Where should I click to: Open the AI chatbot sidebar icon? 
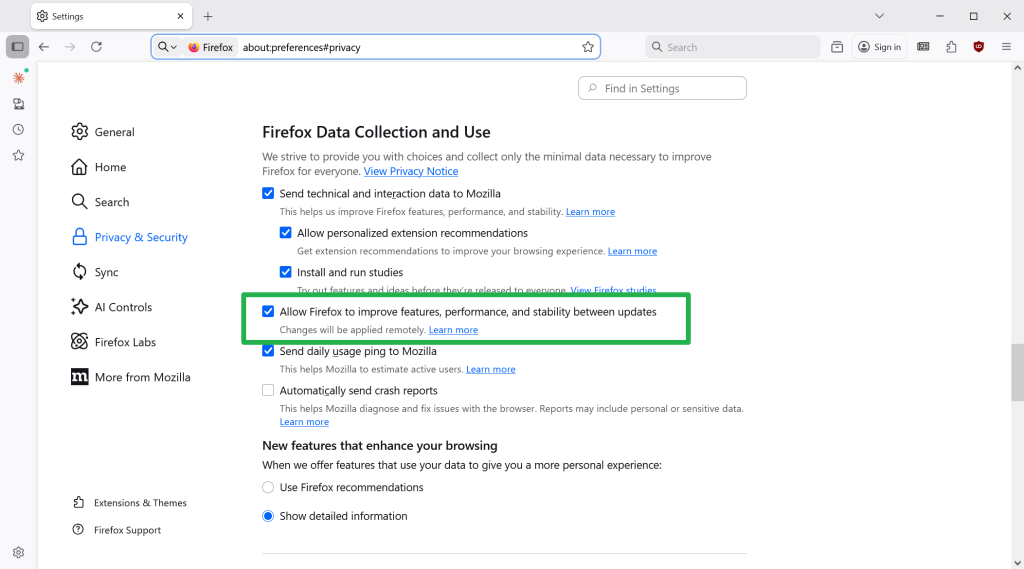[x=18, y=78]
